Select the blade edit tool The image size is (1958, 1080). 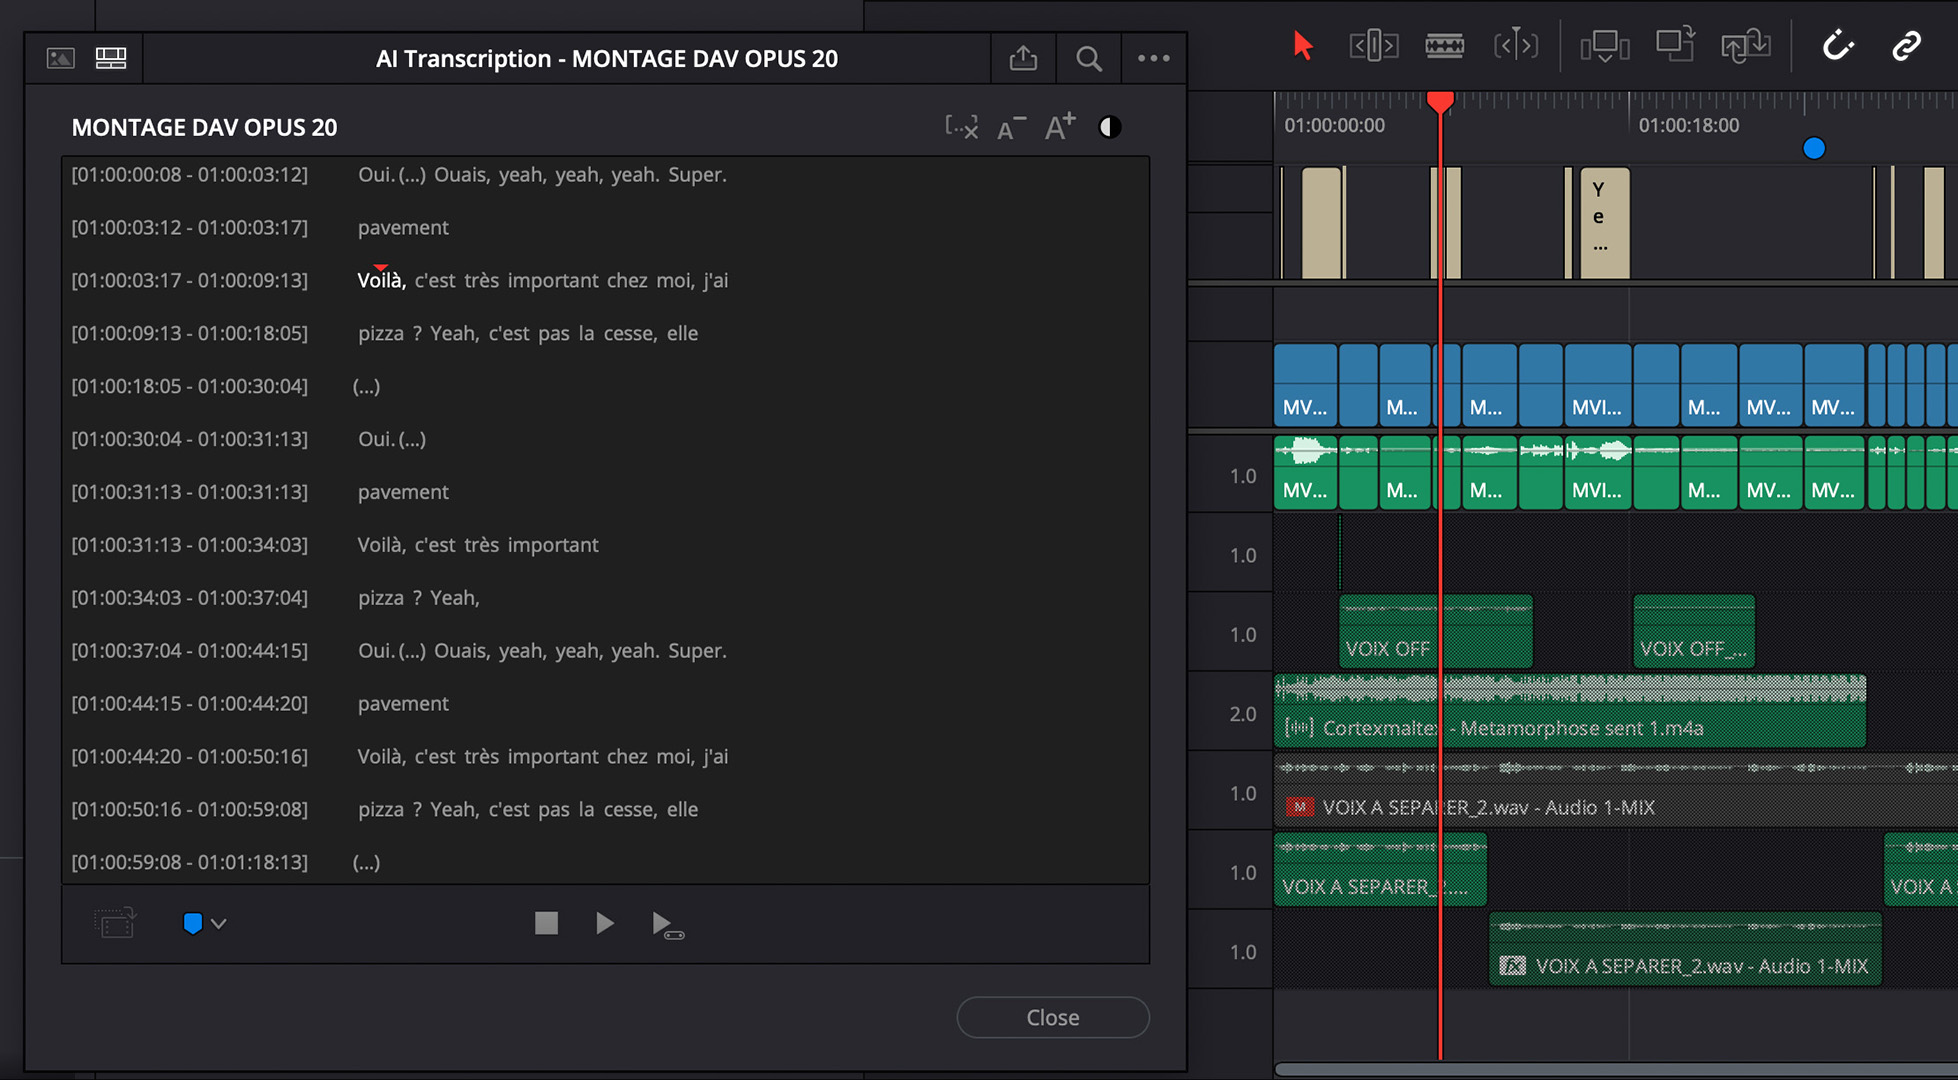coord(1444,46)
